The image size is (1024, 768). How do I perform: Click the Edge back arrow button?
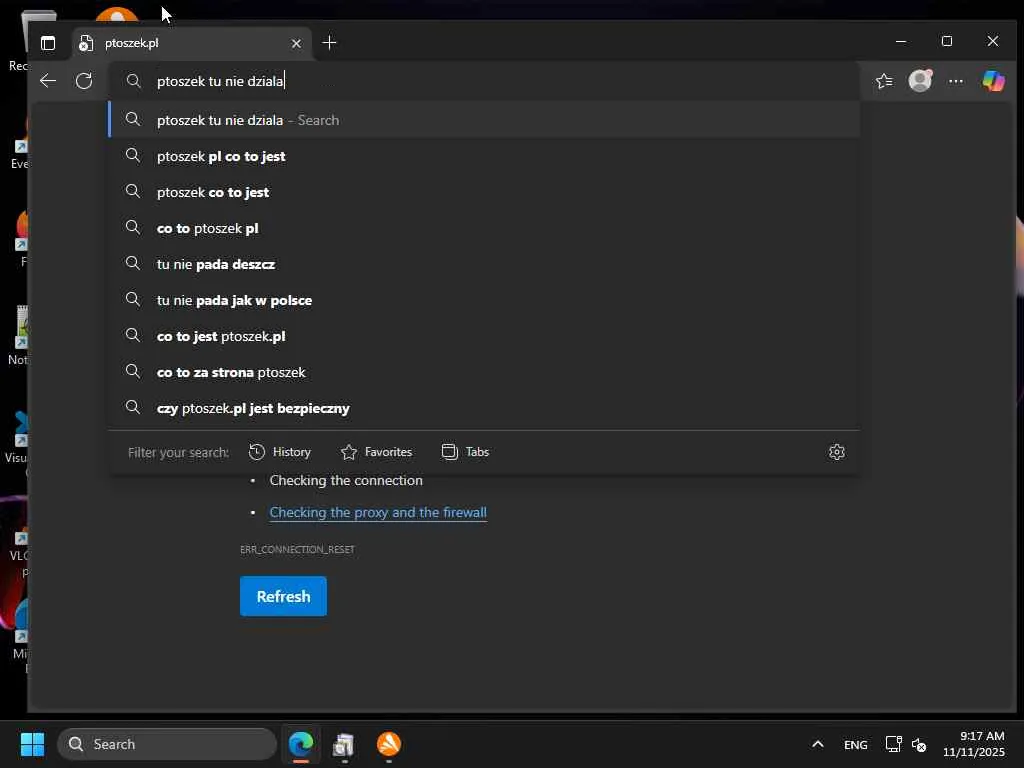coord(48,81)
